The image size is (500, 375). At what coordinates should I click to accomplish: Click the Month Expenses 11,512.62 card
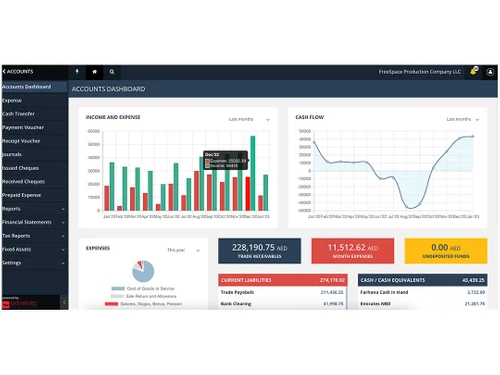pyautogui.click(x=353, y=251)
